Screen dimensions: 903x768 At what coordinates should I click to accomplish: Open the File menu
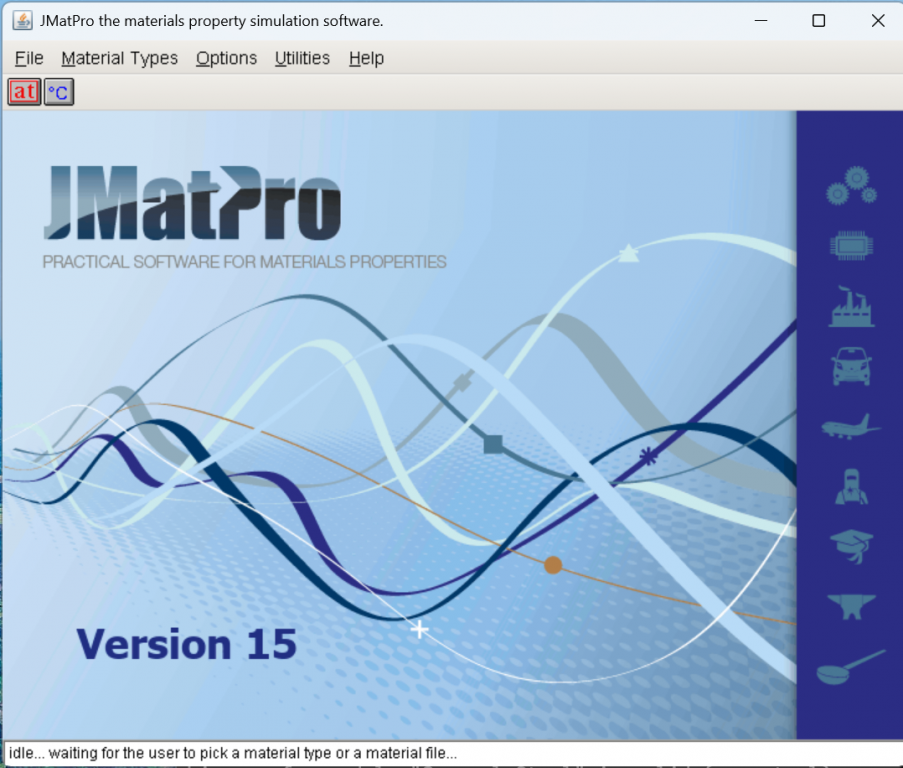(x=29, y=58)
